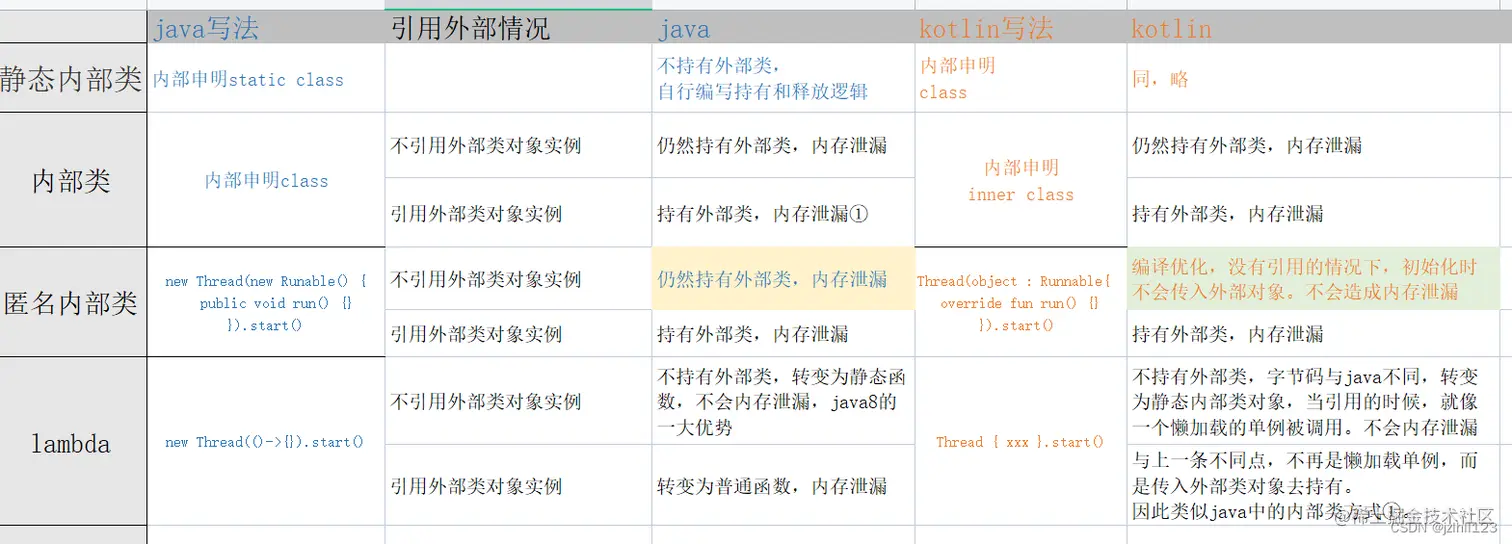Select the "内部类" row header cell
The image size is (1512, 544).
click(73, 180)
